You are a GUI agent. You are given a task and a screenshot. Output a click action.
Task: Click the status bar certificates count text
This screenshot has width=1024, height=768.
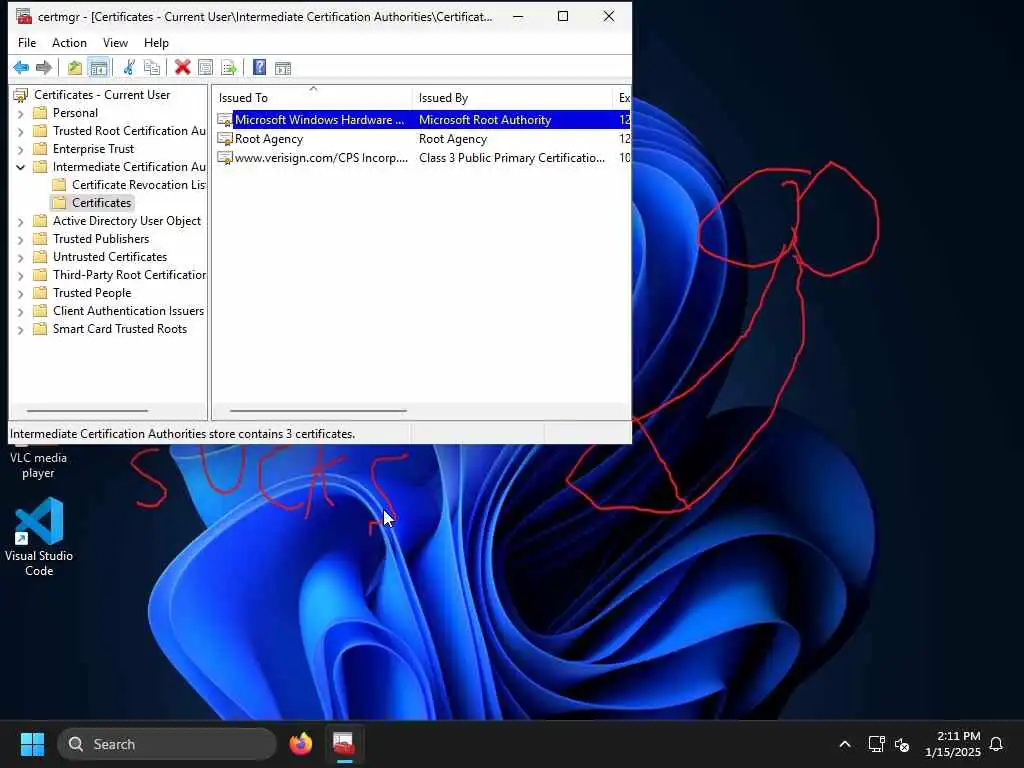coord(182,434)
